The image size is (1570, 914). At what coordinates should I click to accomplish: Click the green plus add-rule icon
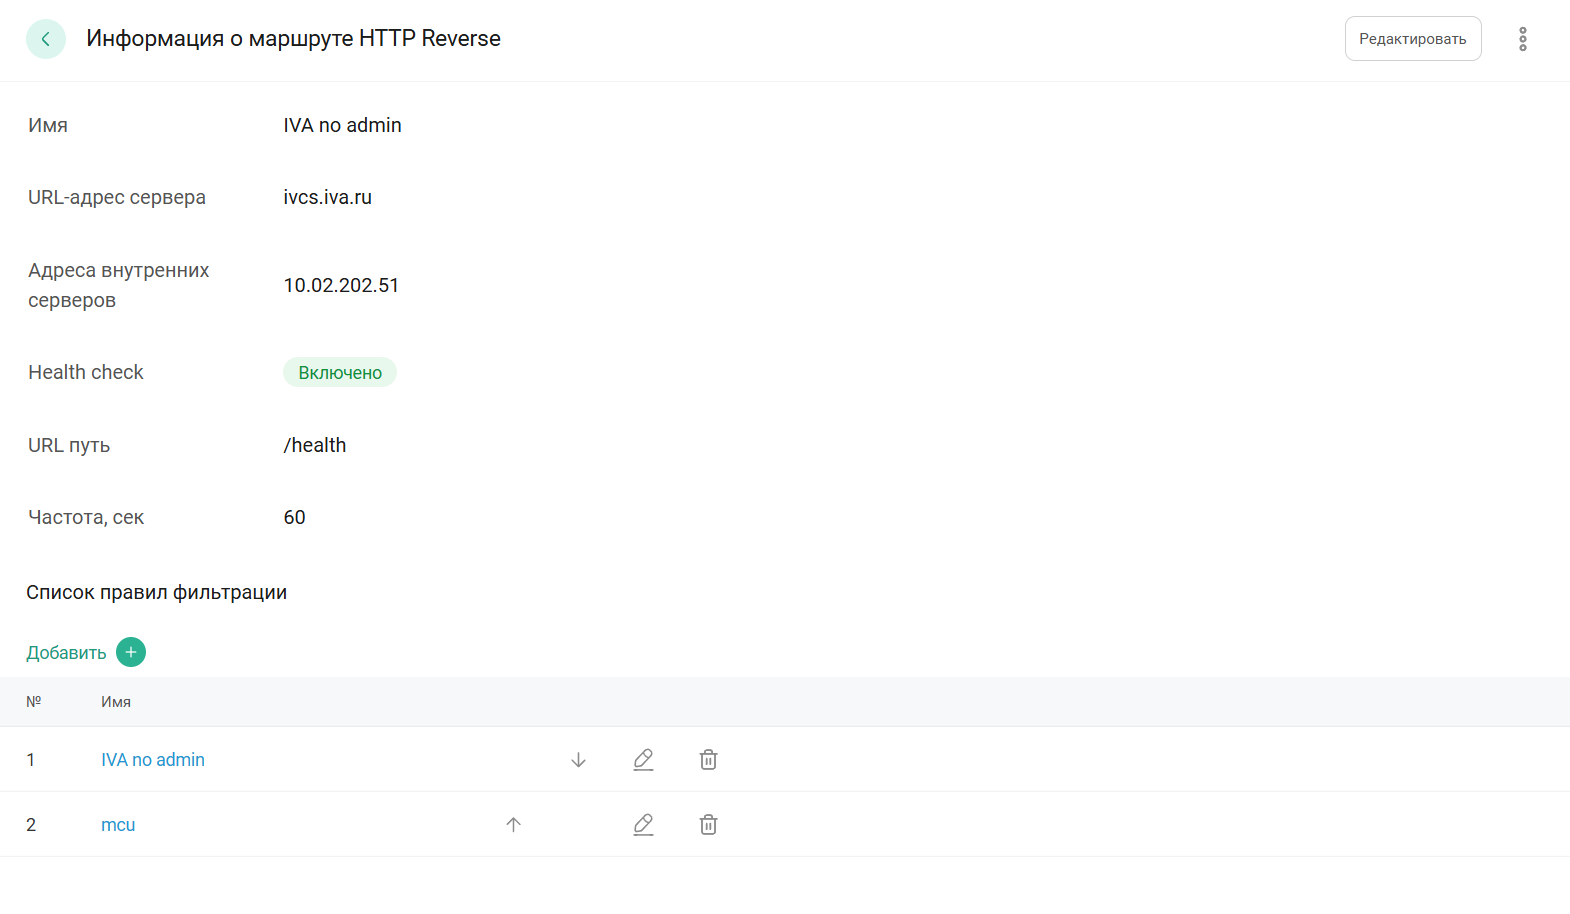click(x=131, y=652)
